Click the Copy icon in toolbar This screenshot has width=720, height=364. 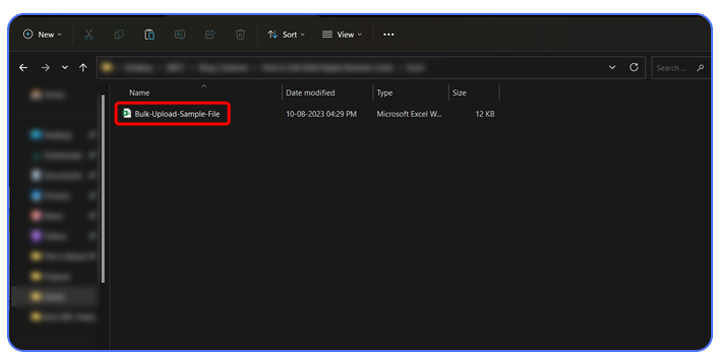[x=119, y=34]
